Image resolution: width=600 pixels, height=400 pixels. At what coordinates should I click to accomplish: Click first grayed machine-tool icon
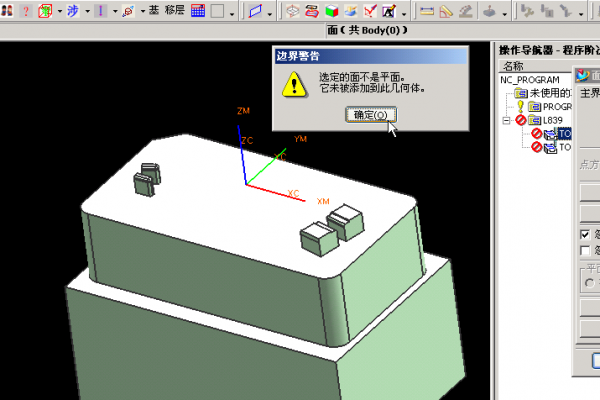click(x=527, y=11)
